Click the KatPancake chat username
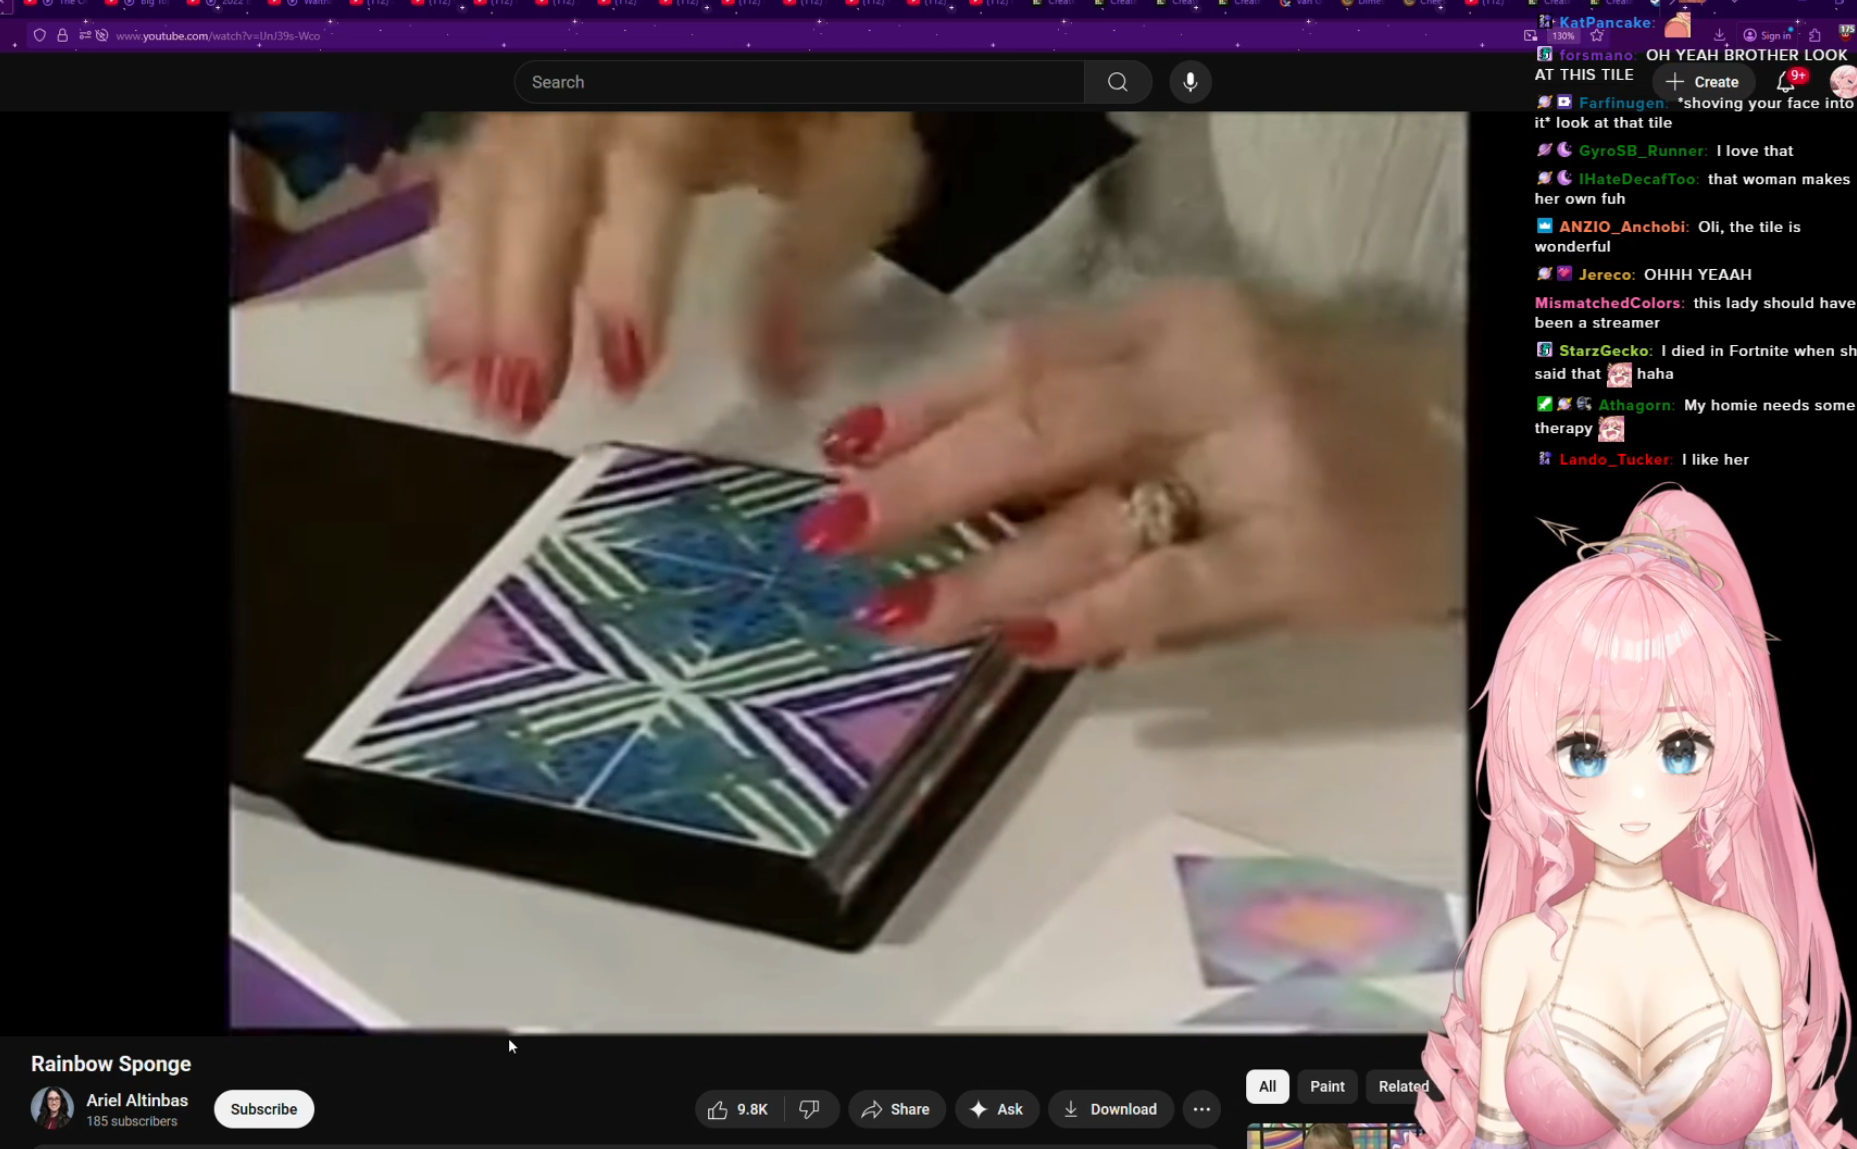 (x=1606, y=22)
